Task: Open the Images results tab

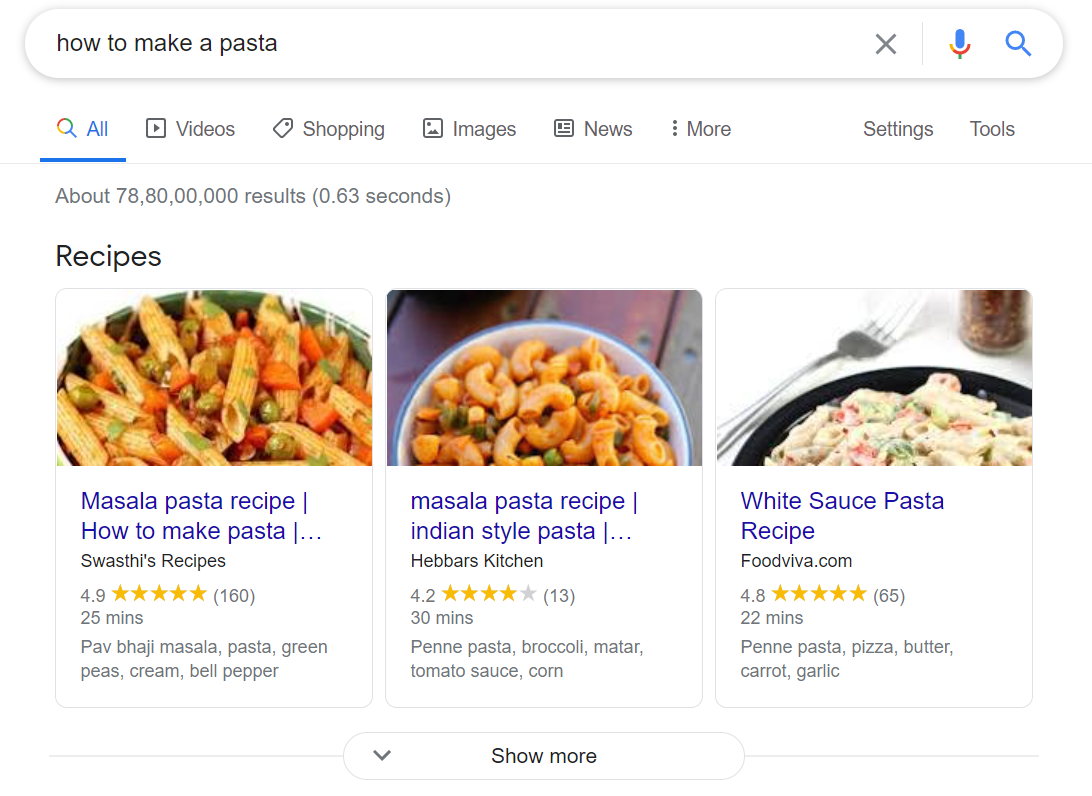Action: [x=469, y=129]
